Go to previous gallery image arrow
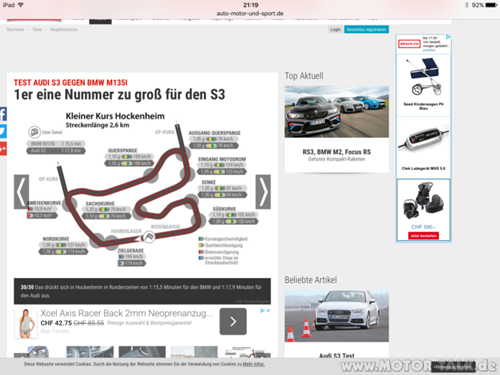Screen dimensions: 500x375 click(21, 192)
